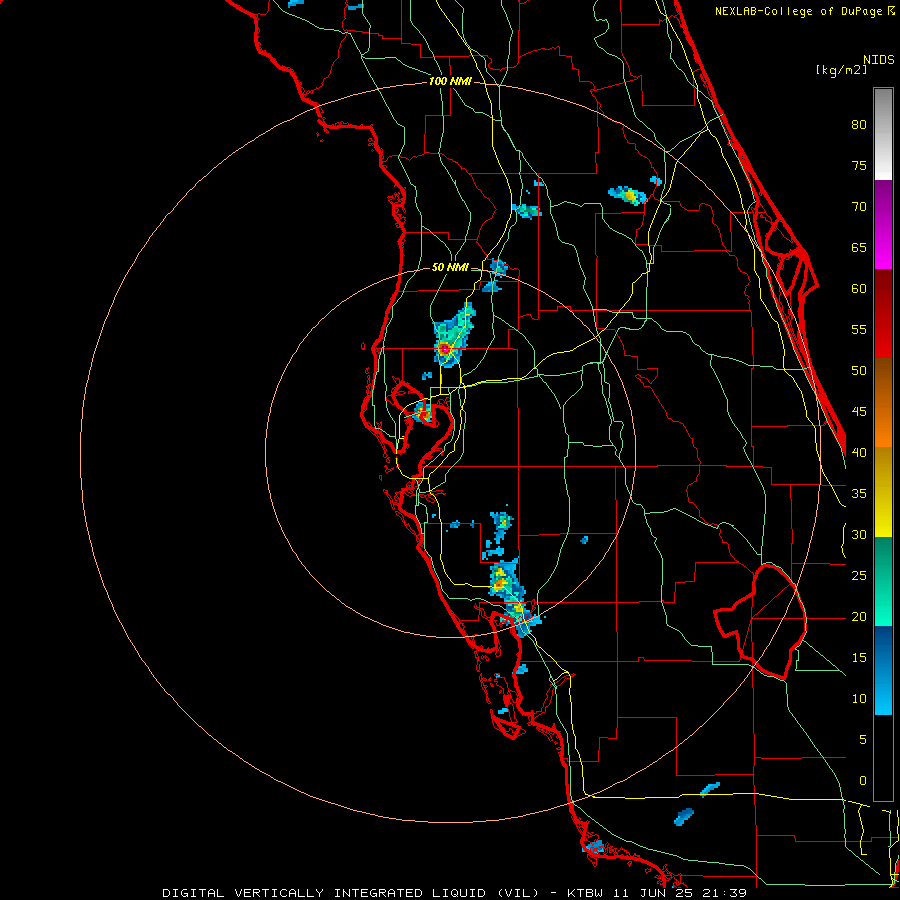Screen dimensions: 900x900
Task: Click the 11 JUN 25 21:39 timestamp
Action: 681,893
